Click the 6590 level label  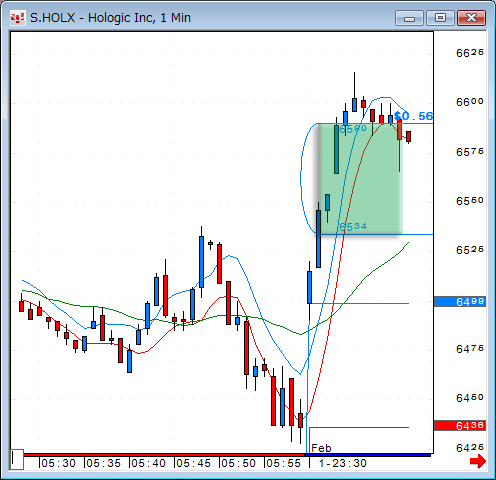(353, 129)
